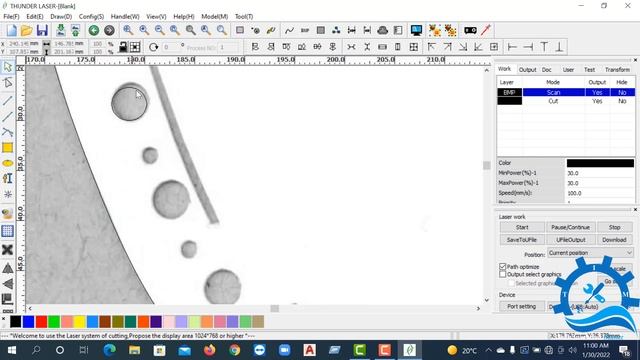Click the Speed(mm/s) value field
Image resolution: width=640 pixels, height=360 pixels.
tap(600, 193)
